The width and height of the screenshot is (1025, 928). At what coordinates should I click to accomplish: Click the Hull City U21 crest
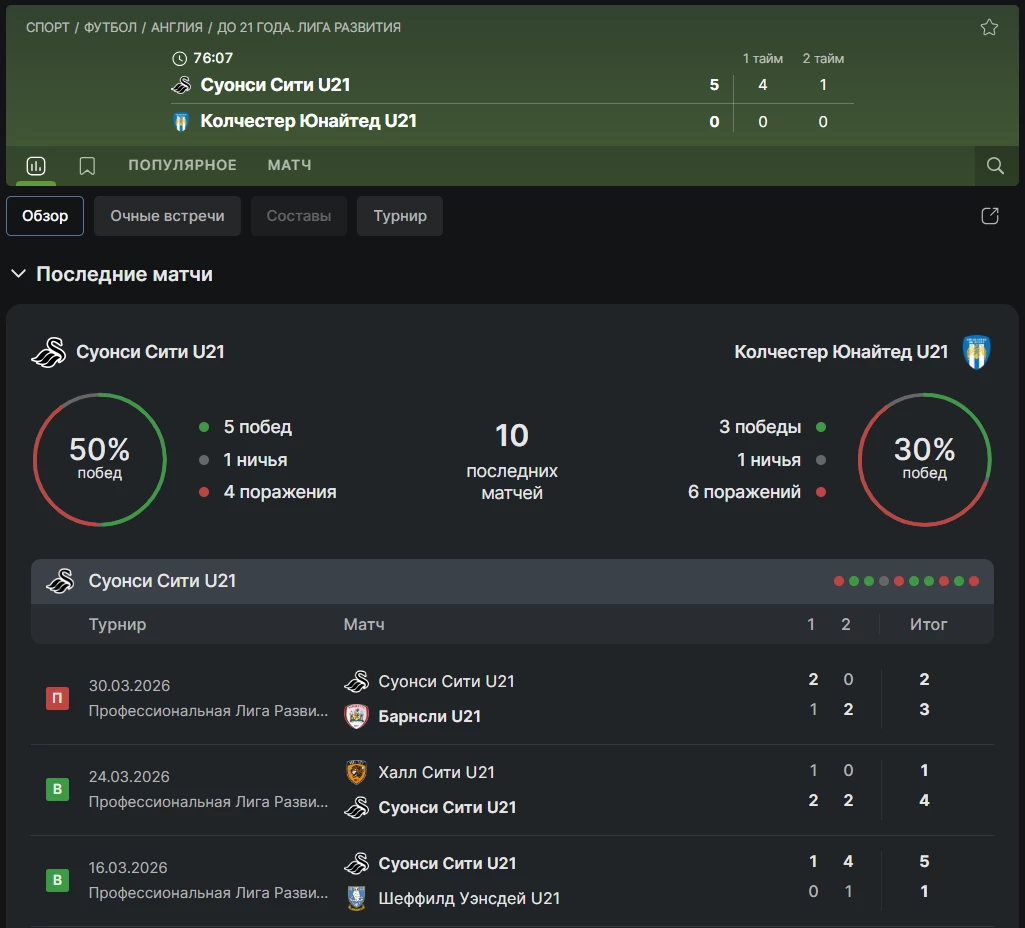click(356, 772)
